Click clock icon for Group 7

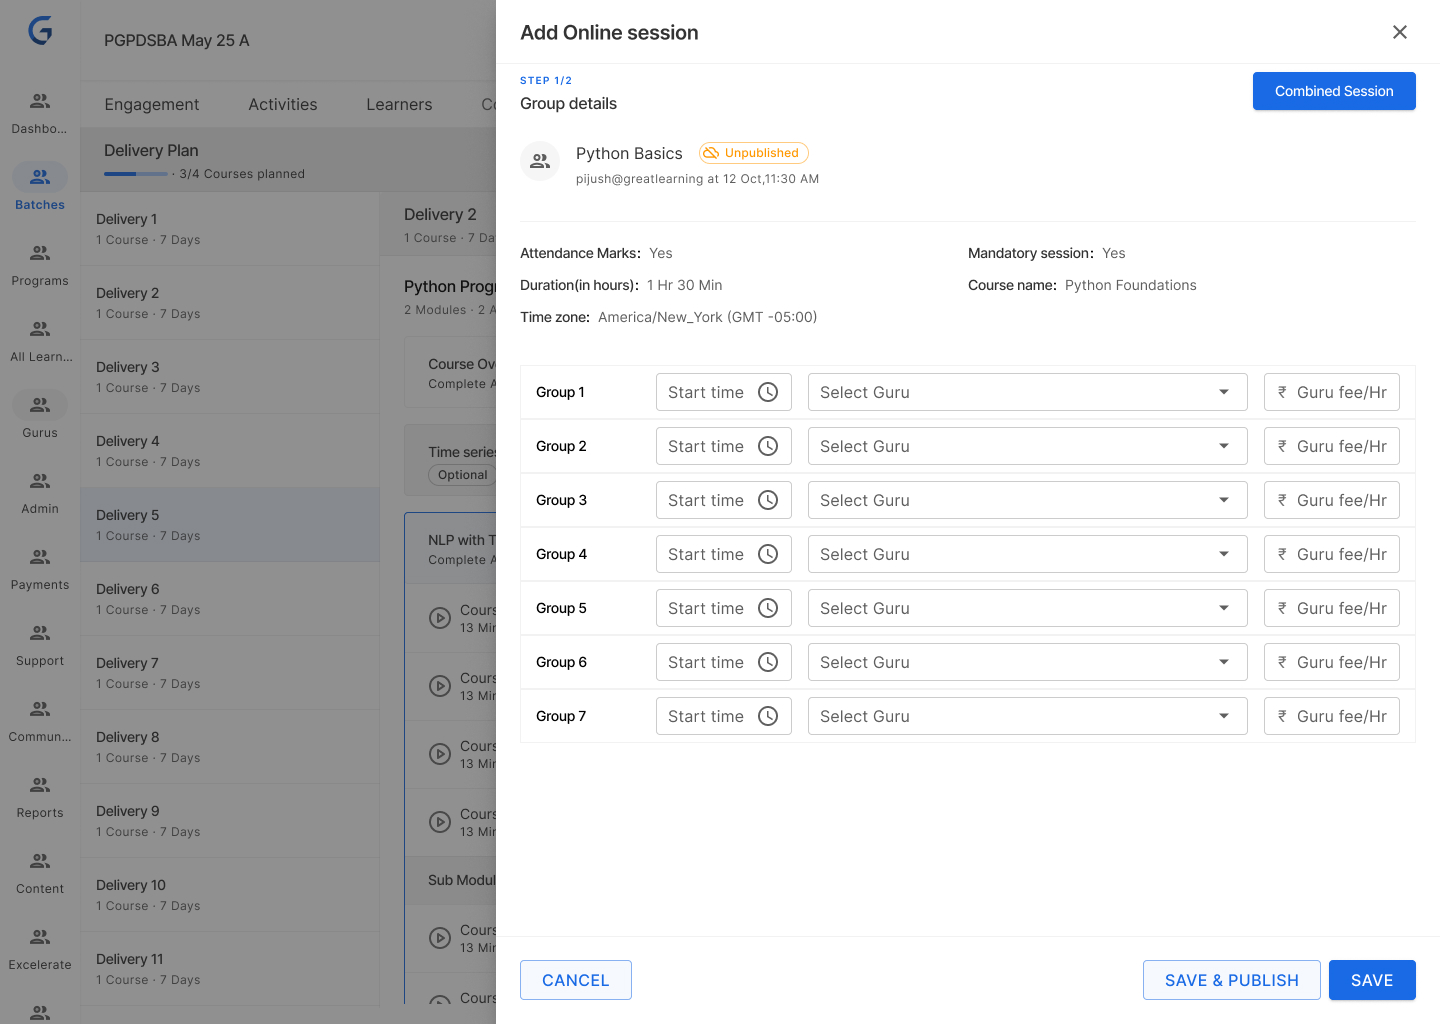pyautogui.click(x=768, y=716)
